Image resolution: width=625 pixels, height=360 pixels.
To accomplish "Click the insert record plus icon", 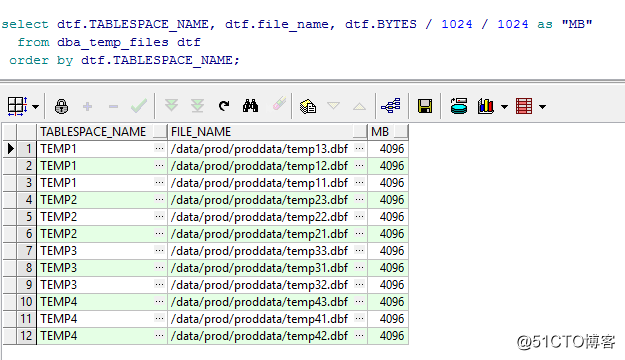I will click(x=88, y=106).
